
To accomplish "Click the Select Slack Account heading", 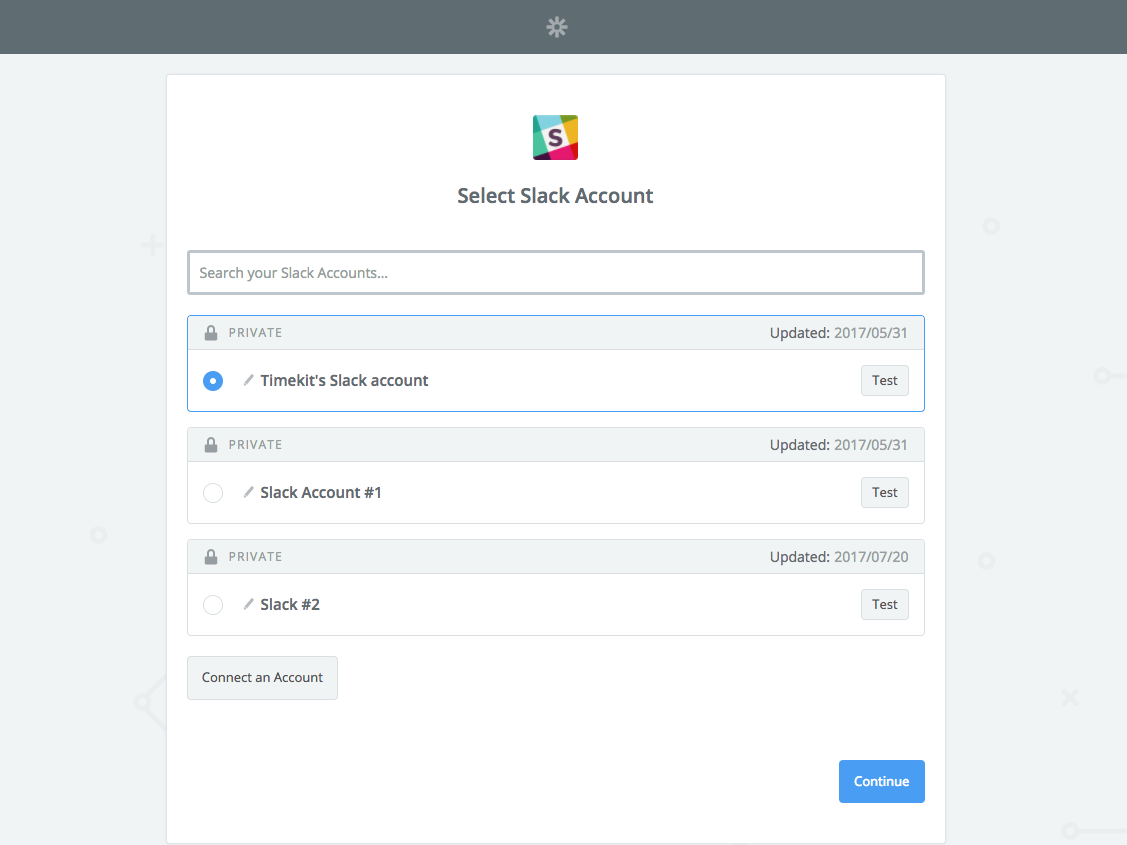I will (x=556, y=196).
